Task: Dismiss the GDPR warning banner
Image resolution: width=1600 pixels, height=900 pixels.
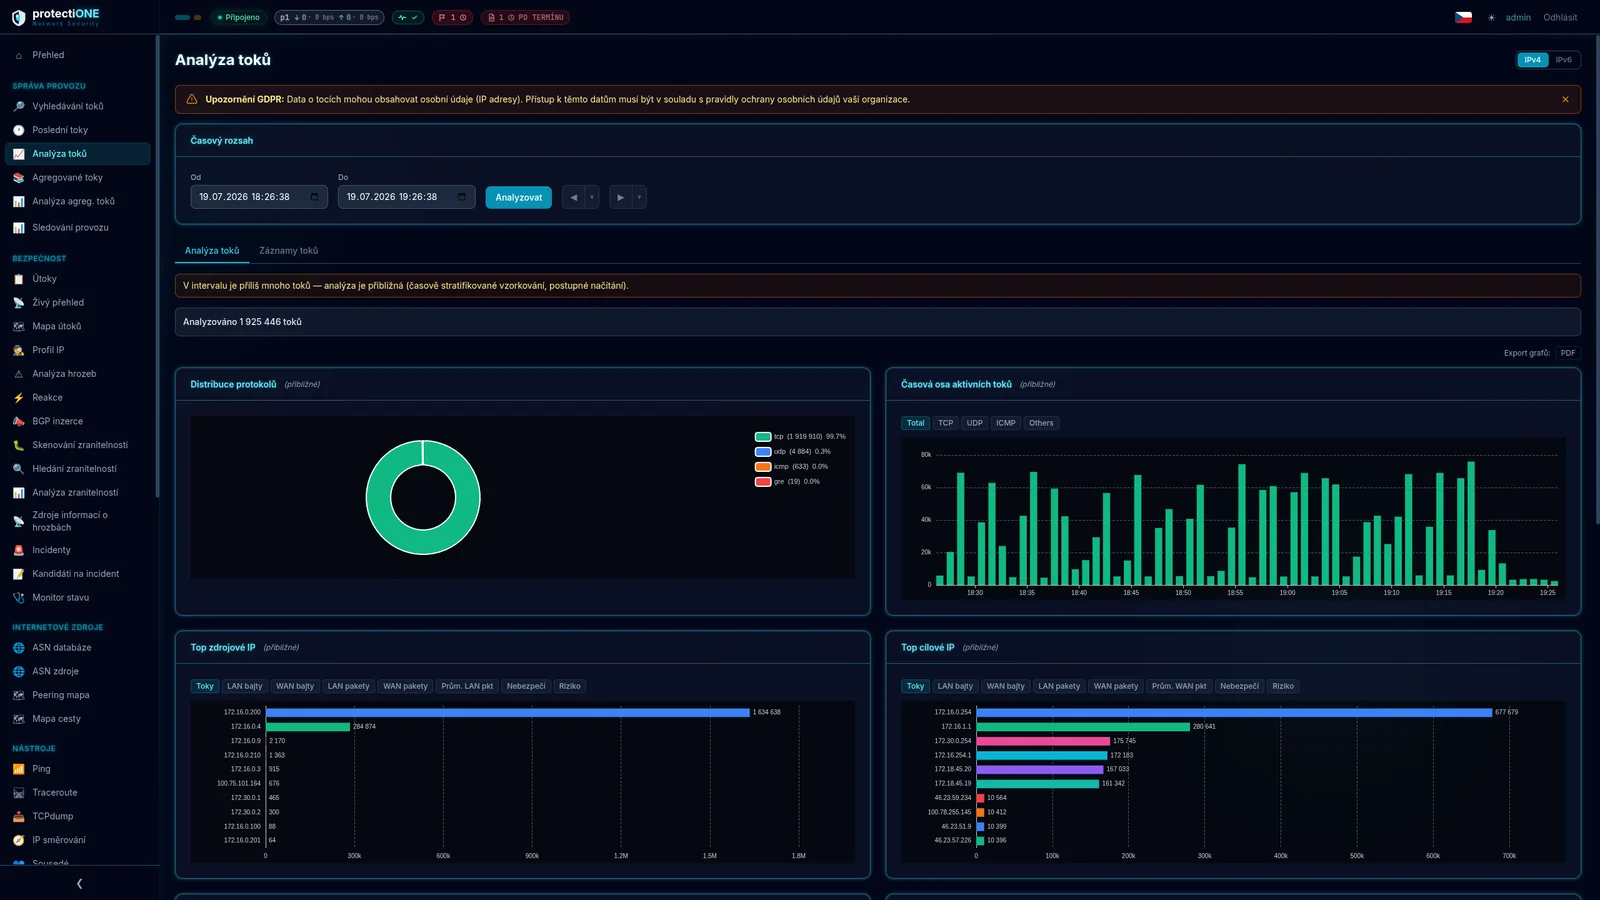Action: (1565, 99)
